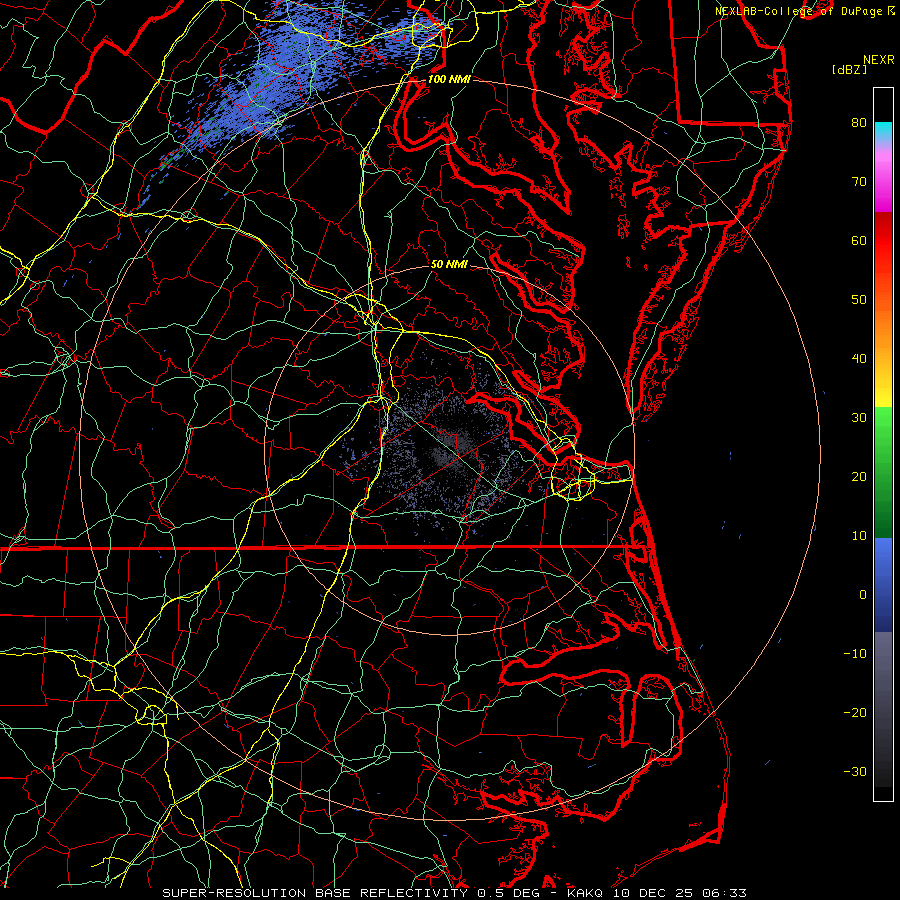
Task: Click the 20 value on the dBZ scale
Action: click(859, 477)
